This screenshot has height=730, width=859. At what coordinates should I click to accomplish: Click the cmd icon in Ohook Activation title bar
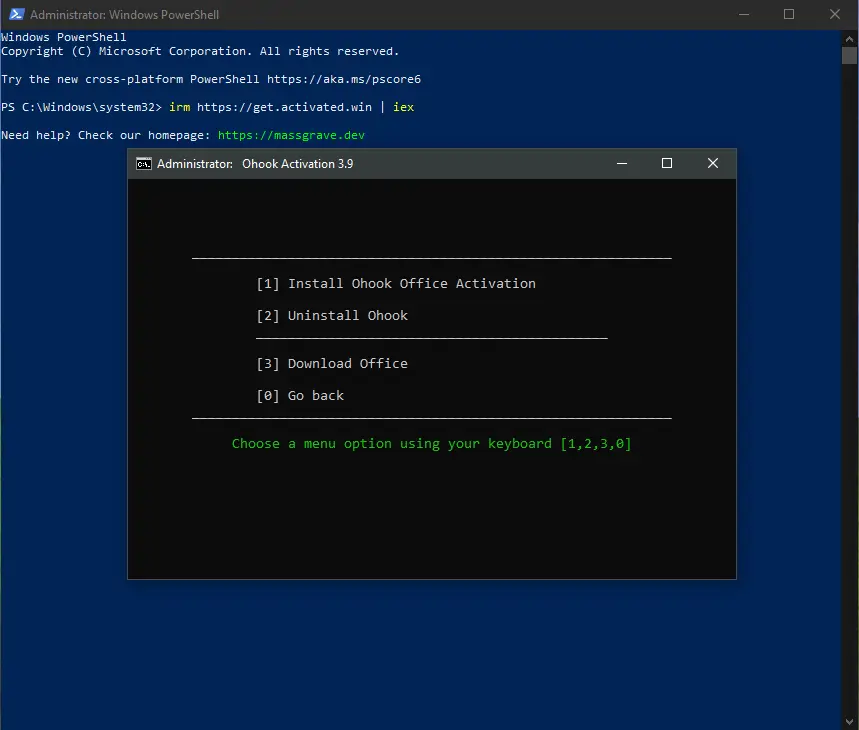pyautogui.click(x=144, y=164)
